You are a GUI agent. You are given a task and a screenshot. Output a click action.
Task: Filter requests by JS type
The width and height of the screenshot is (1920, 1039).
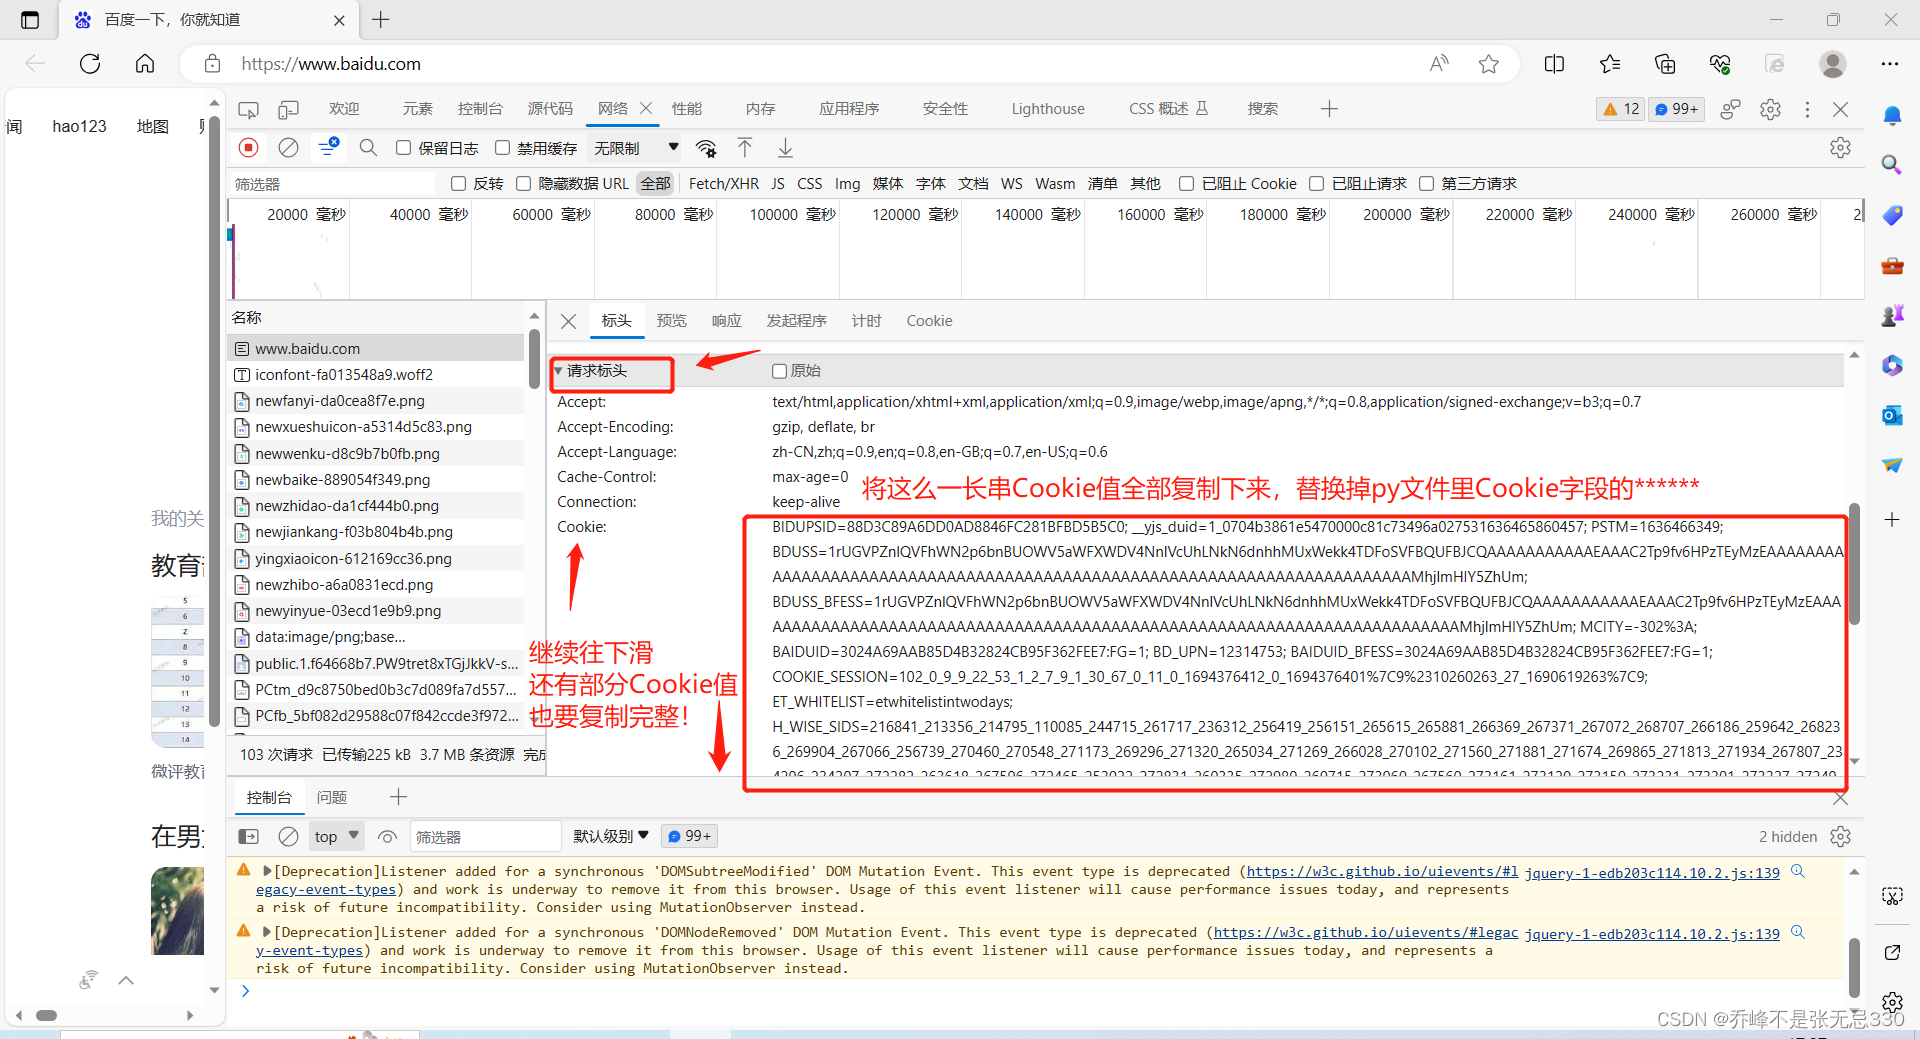[778, 183]
